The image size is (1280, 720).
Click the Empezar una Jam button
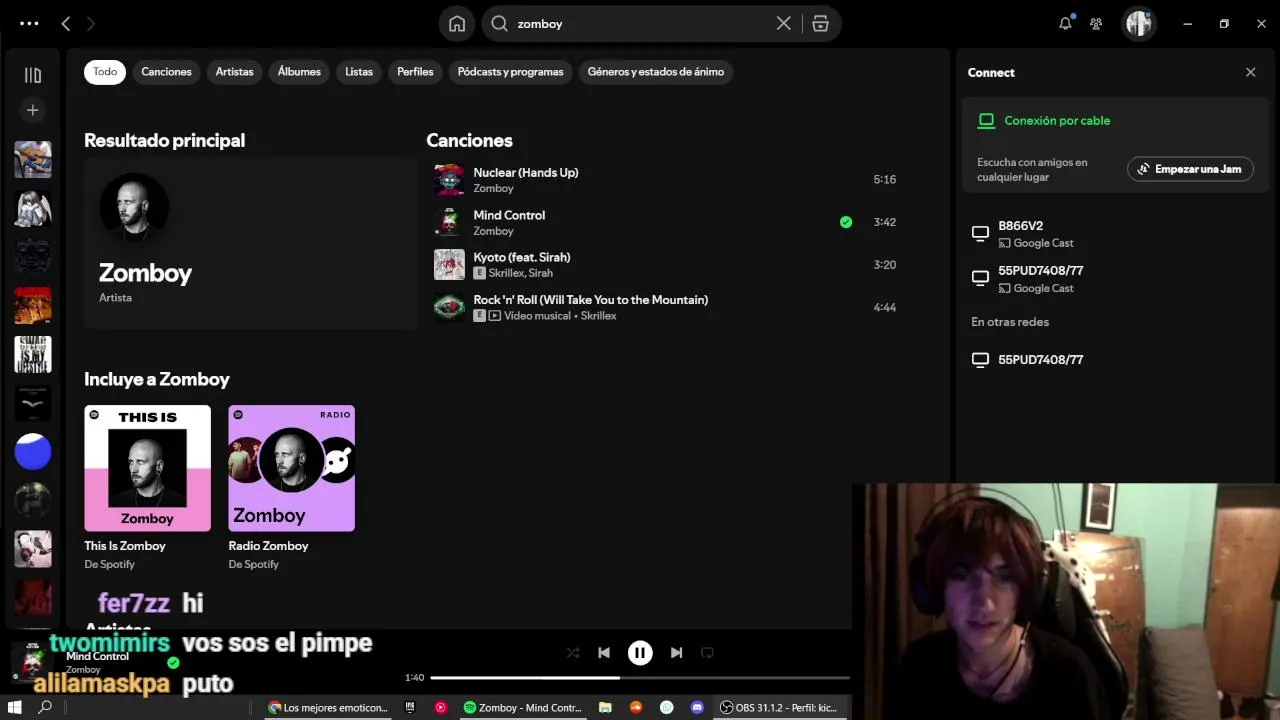coord(1190,169)
